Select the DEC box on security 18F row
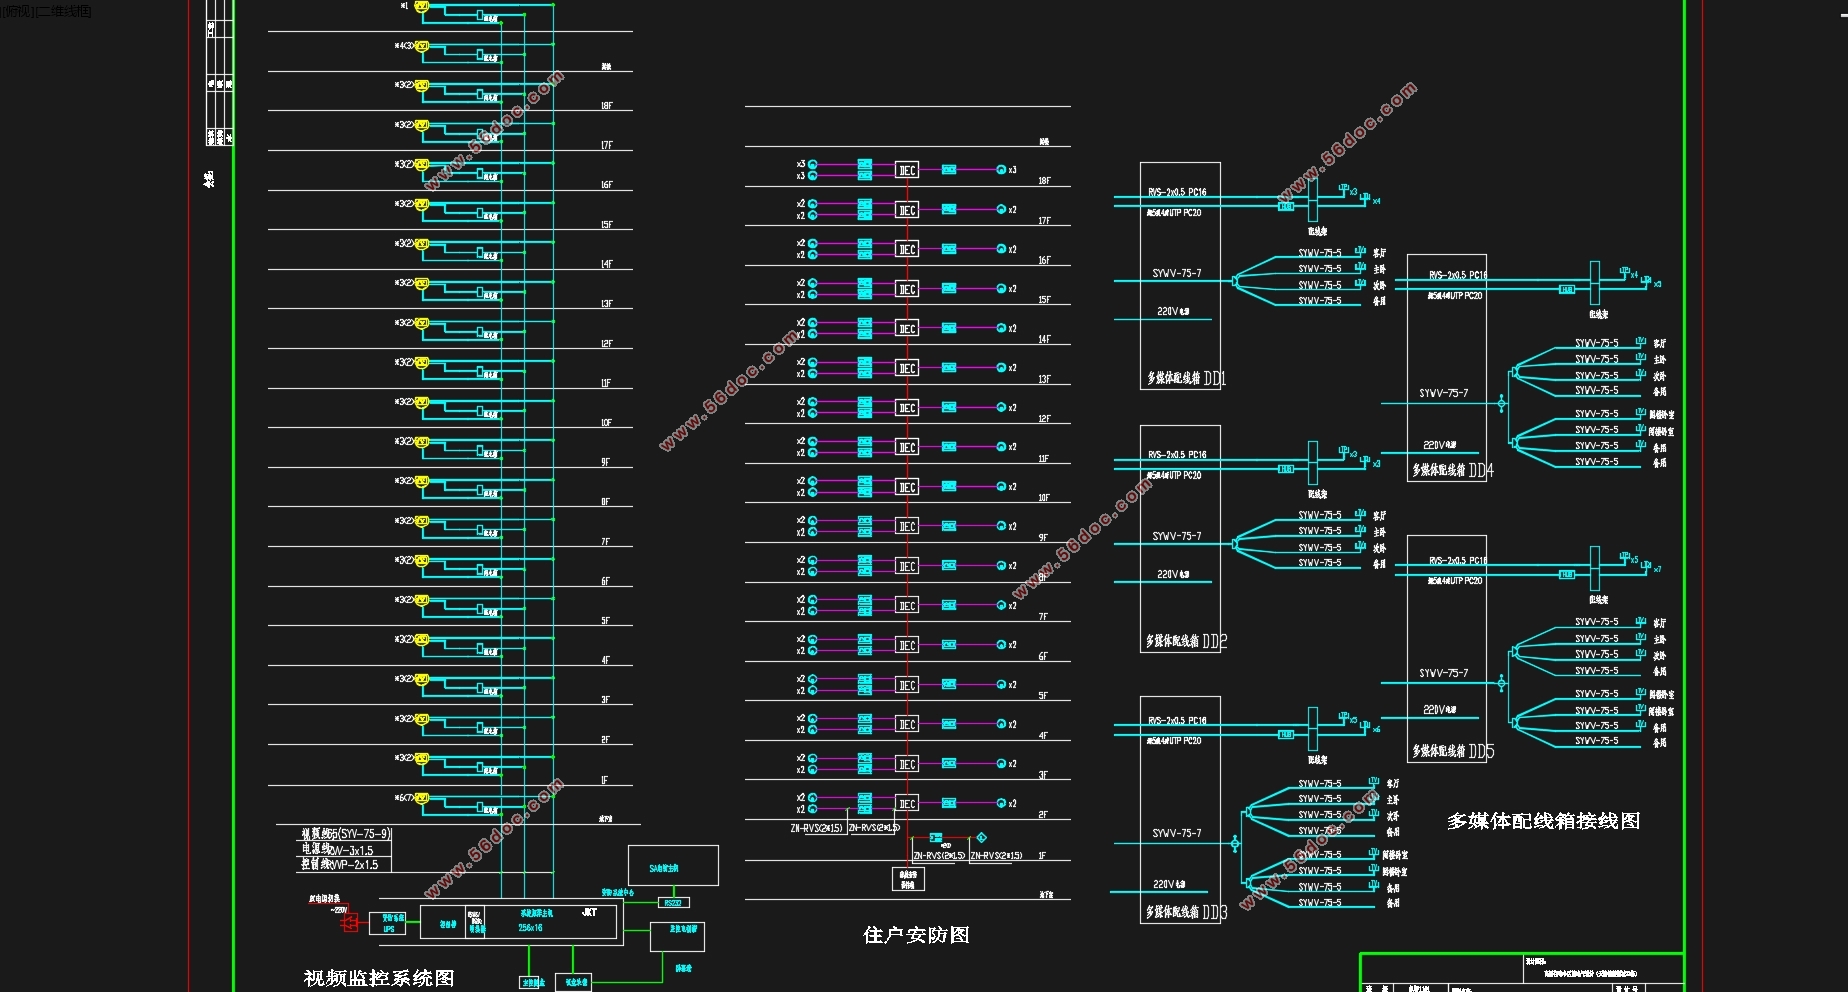This screenshot has width=1848, height=992. (907, 171)
